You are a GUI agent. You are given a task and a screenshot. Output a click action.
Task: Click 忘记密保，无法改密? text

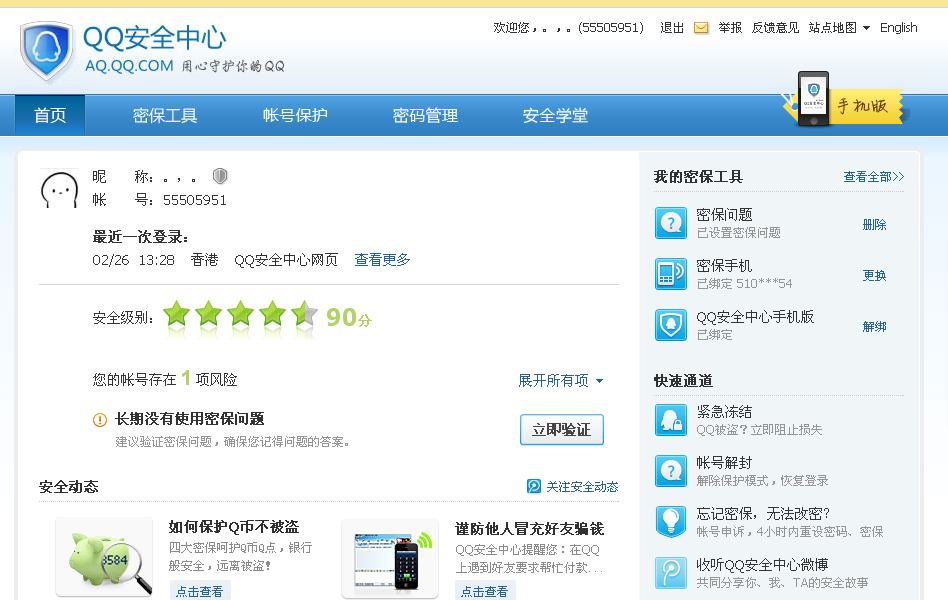[x=763, y=514]
